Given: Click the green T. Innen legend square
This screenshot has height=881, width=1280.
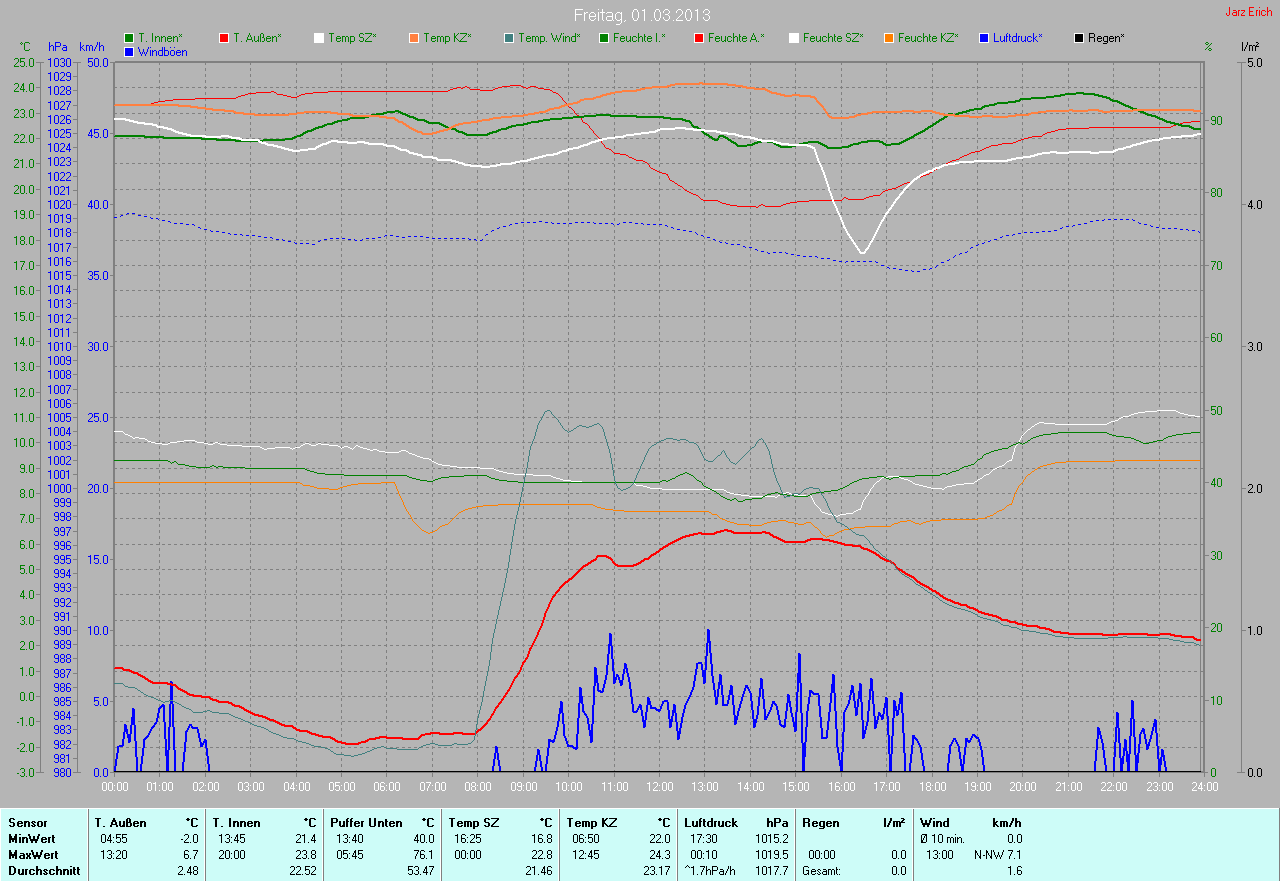Looking at the screenshot, I should [x=129, y=38].
